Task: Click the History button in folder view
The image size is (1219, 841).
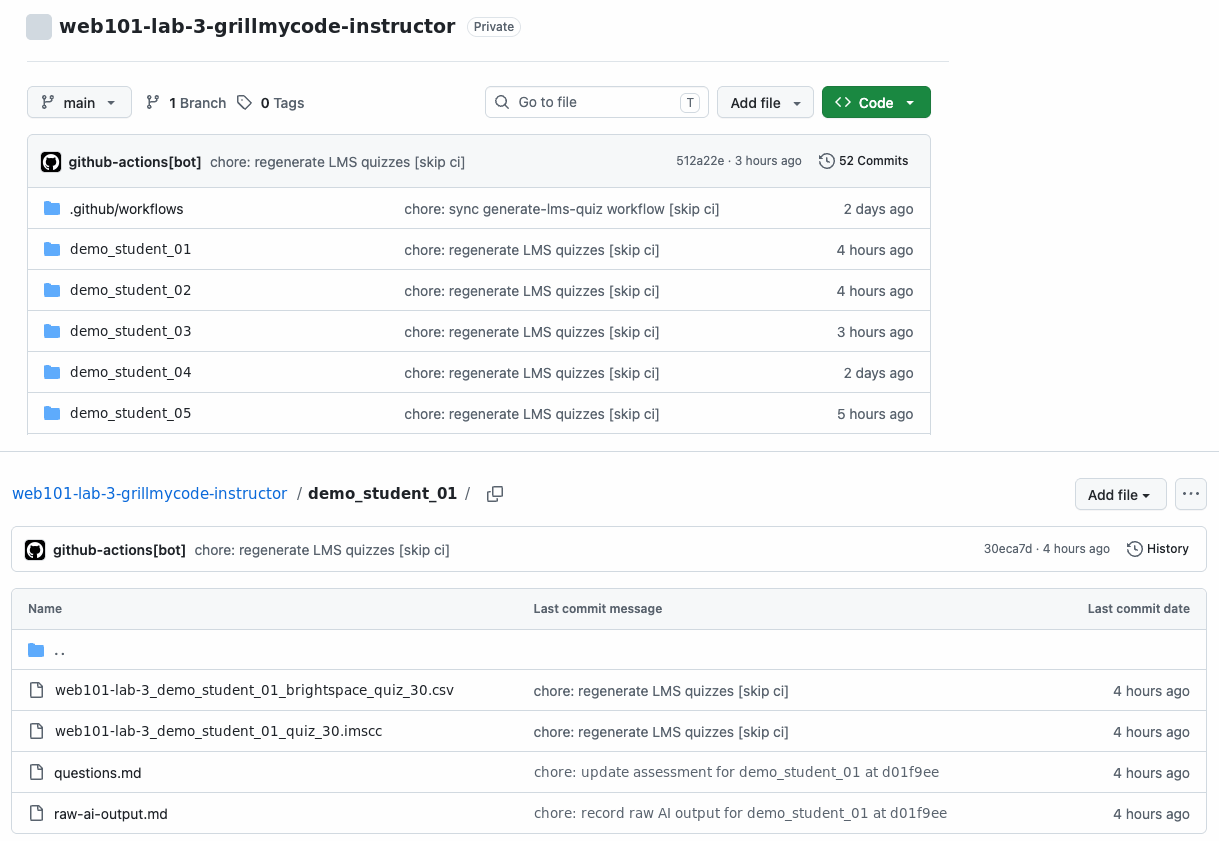Action: tap(1158, 549)
